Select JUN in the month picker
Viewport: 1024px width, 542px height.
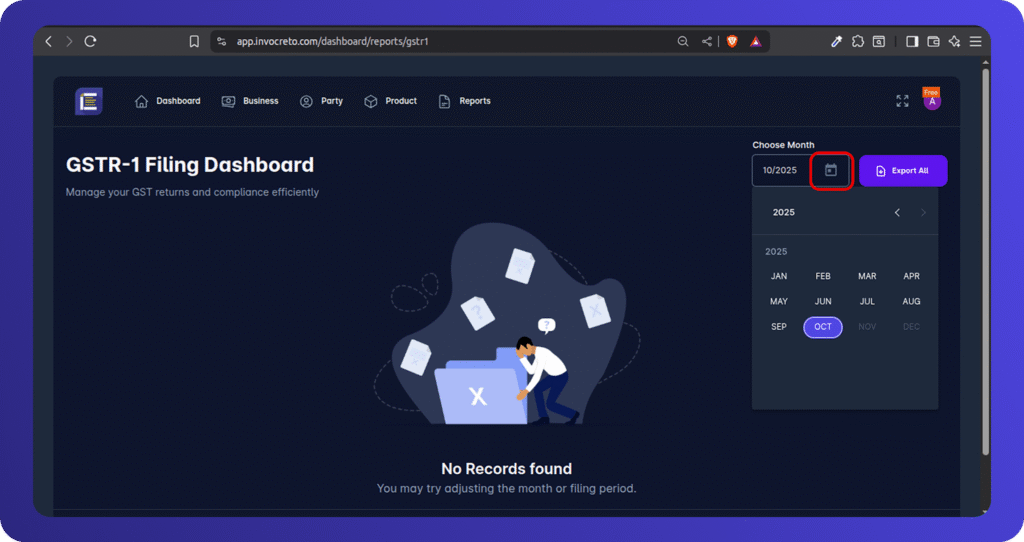[x=823, y=302]
